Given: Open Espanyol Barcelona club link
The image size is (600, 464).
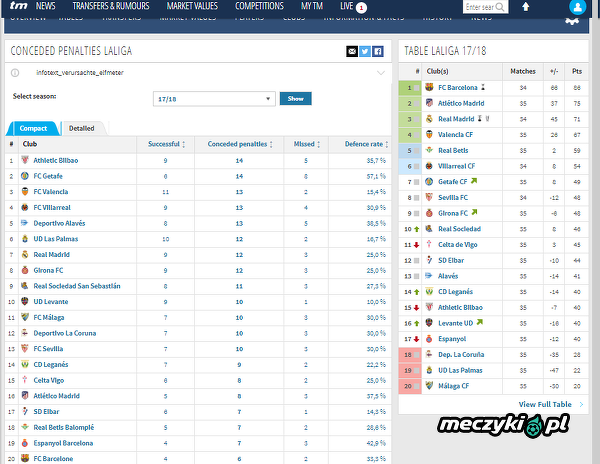Looking at the screenshot, I should pyautogui.click(x=63, y=443).
